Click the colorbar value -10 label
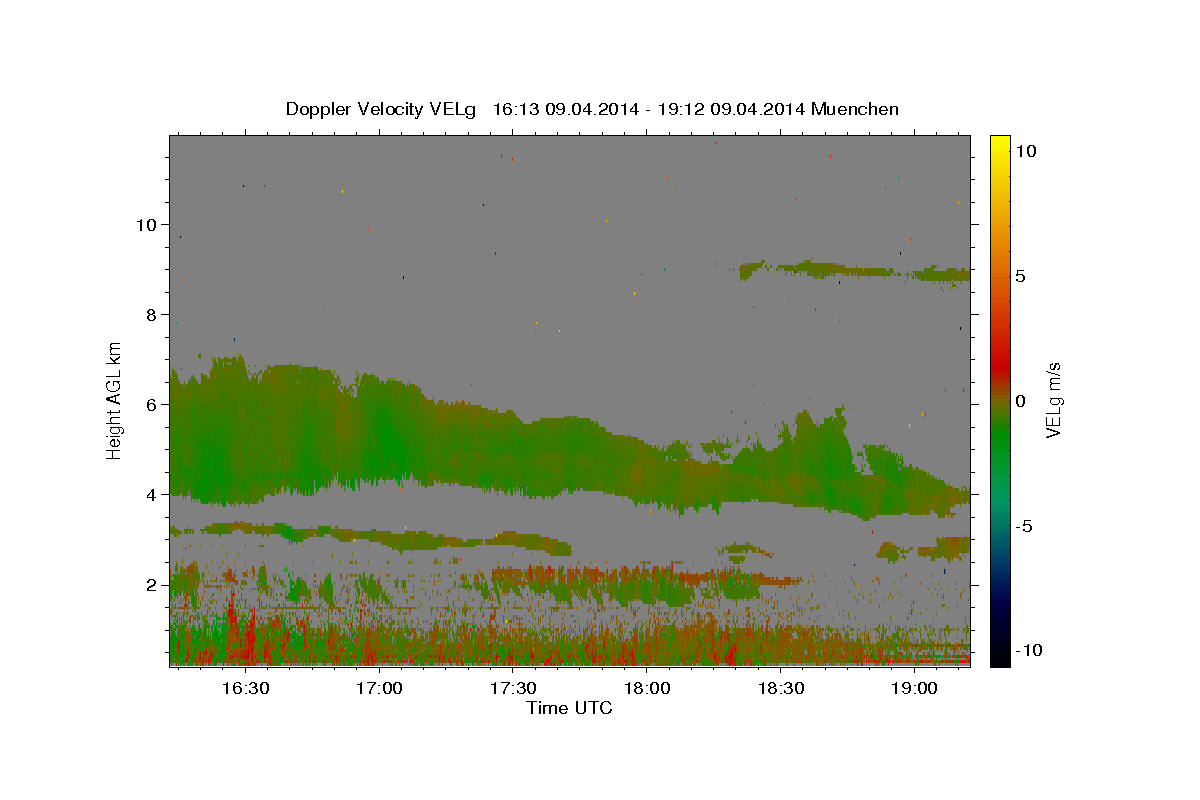Image resolution: width=1200 pixels, height=800 pixels. pos(1027,651)
